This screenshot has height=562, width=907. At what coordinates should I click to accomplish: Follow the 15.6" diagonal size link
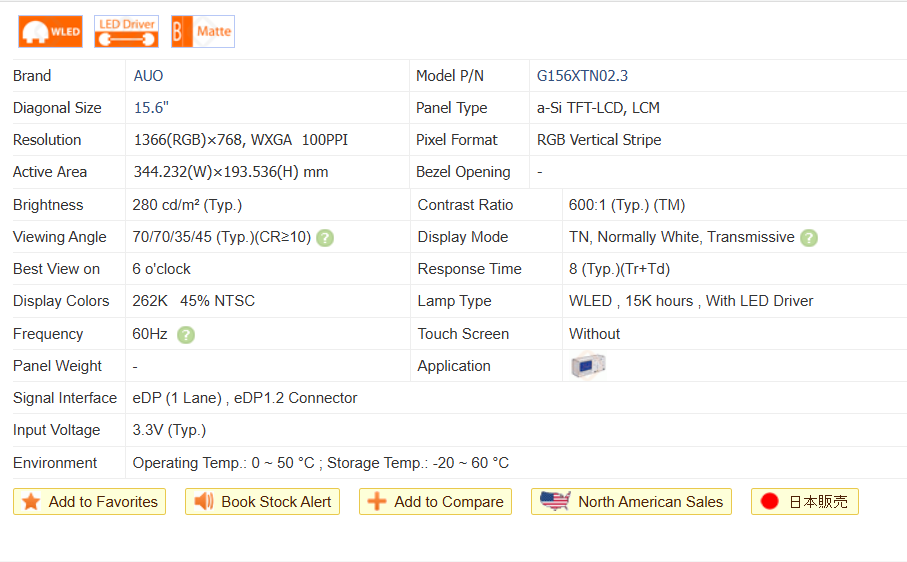coord(152,108)
